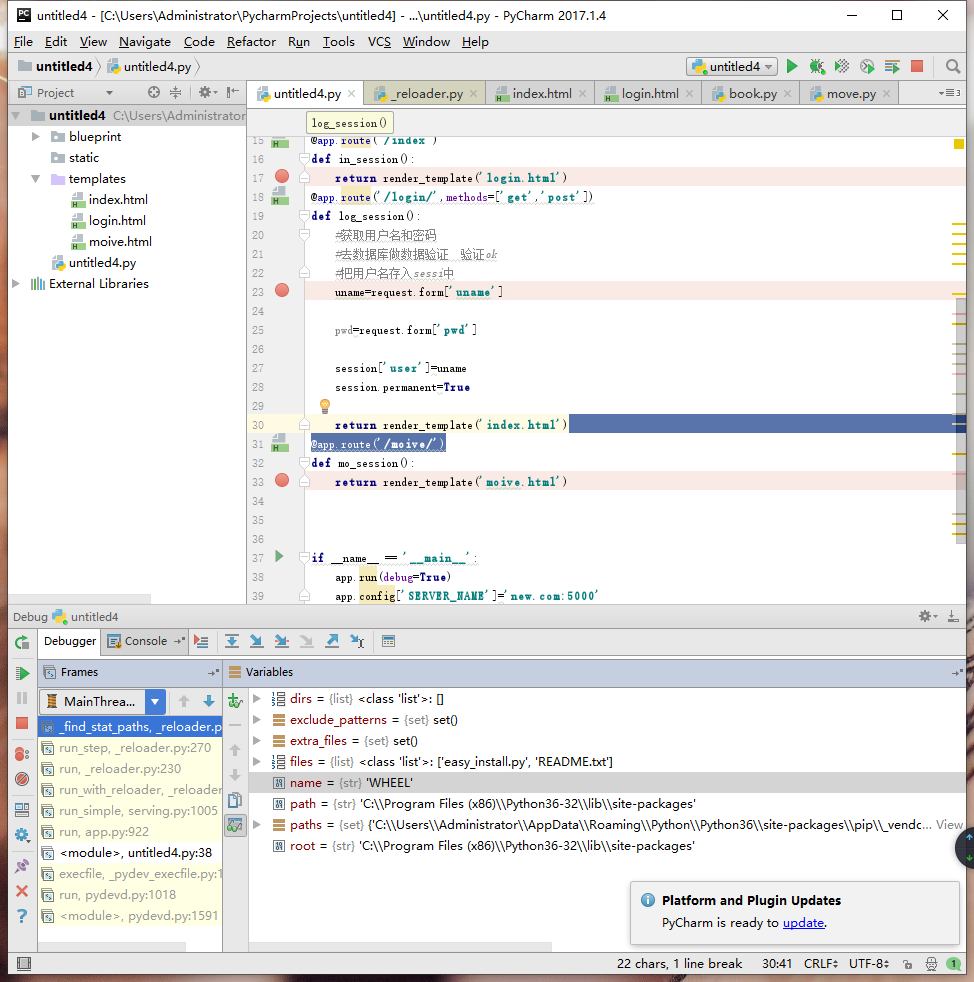
Task: Expand External Libraries node
Action: click(16, 284)
